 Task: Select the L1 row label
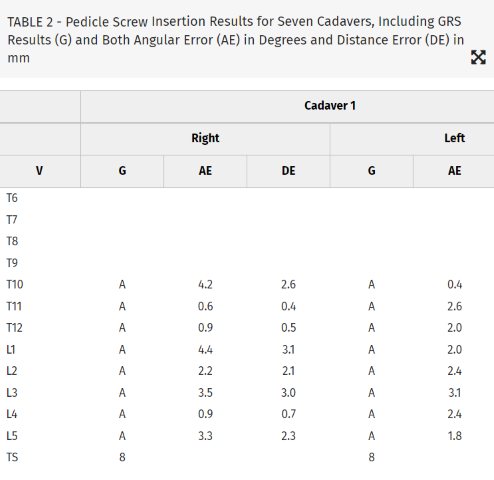[11, 350]
